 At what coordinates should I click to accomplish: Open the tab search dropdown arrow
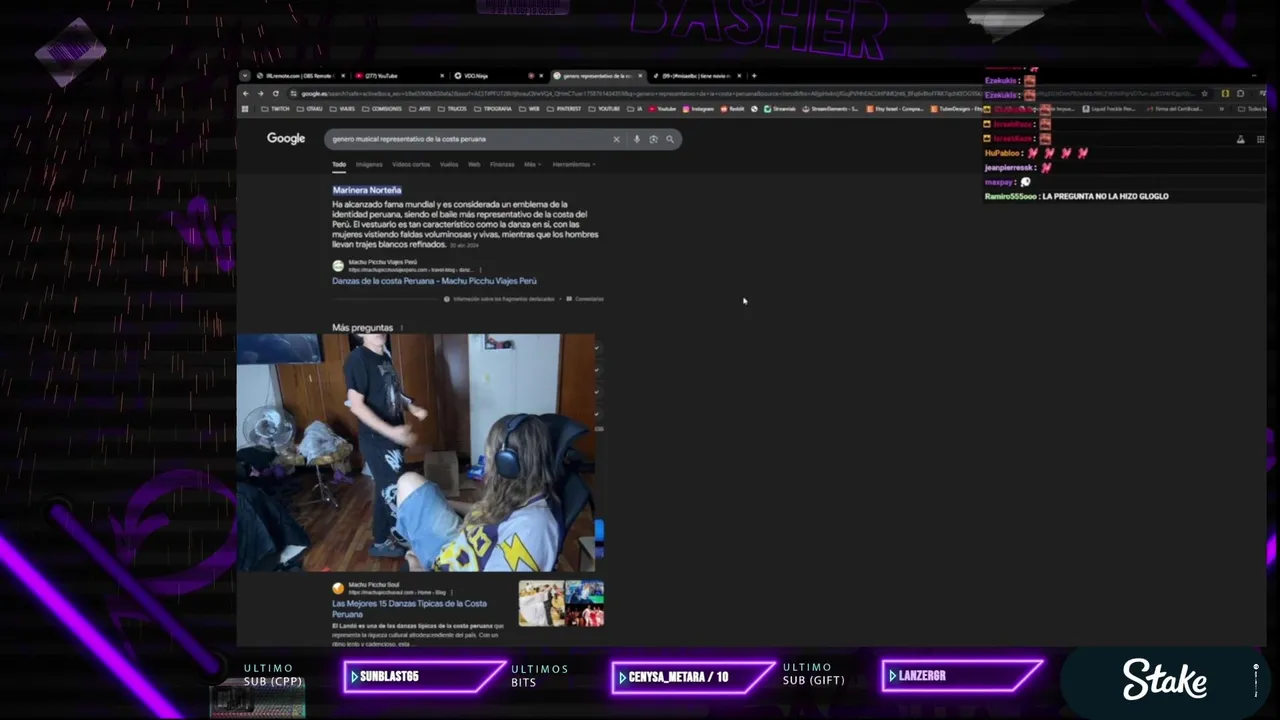point(245,75)
